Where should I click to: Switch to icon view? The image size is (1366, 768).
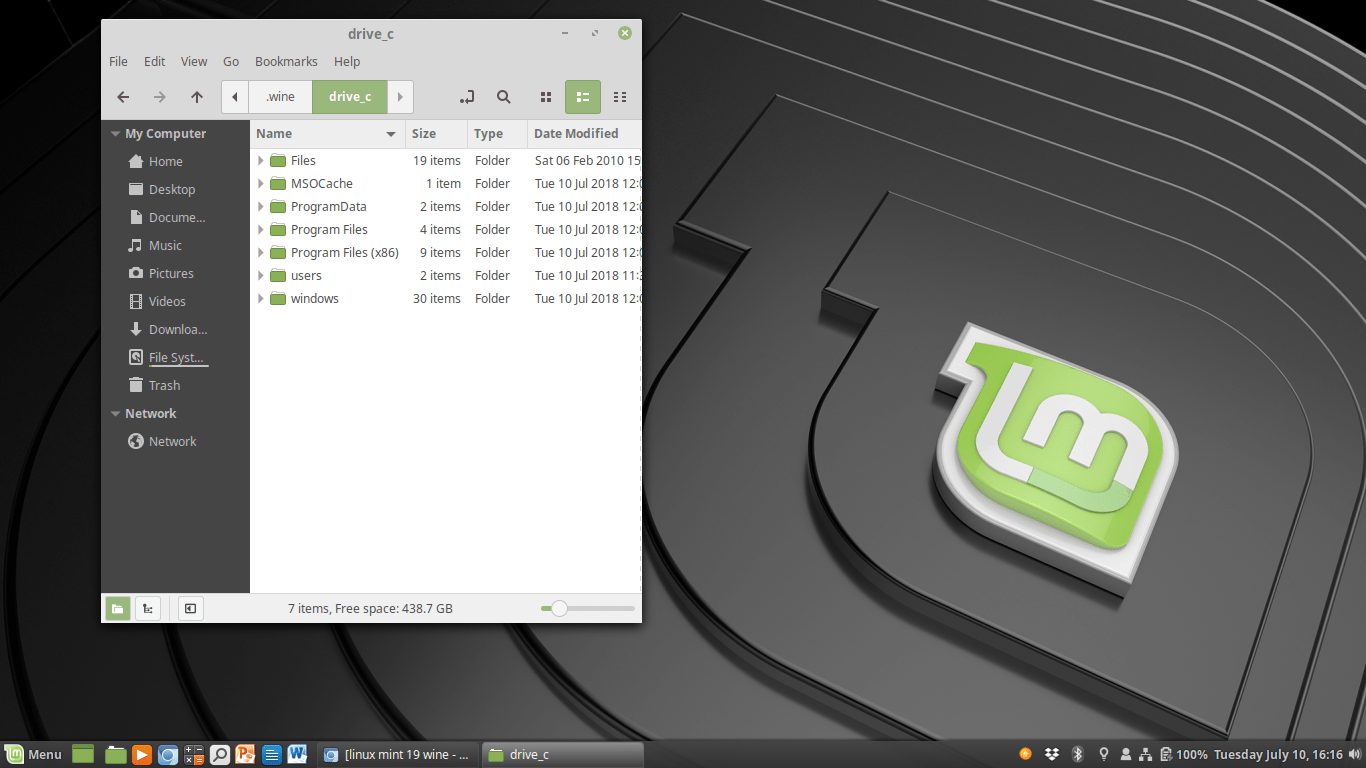546,97
